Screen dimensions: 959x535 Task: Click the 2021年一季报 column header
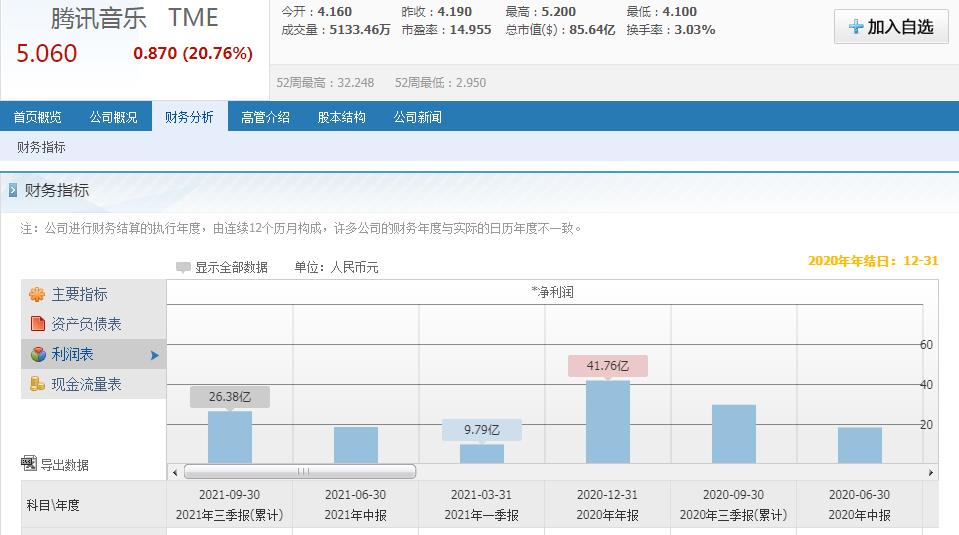[x=482, y=504]
